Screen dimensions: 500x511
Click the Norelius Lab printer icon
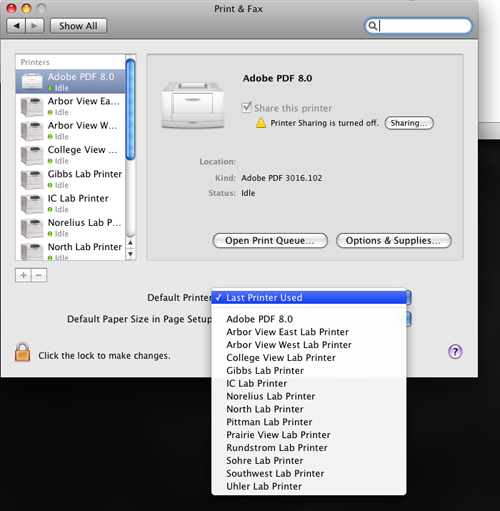(x=32, y=228)
